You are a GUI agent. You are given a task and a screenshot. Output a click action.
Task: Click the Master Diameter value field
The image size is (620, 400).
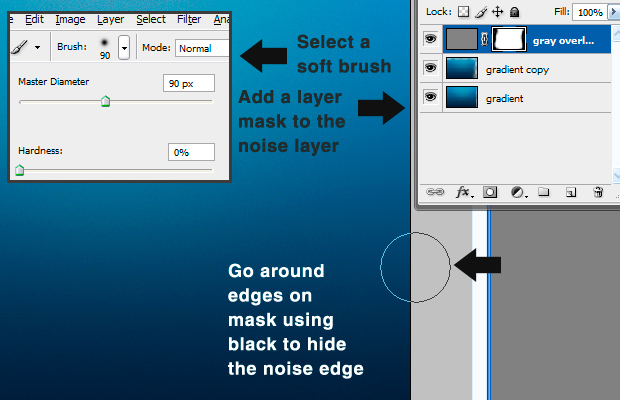pyautogui.click(x=189, y=83)
